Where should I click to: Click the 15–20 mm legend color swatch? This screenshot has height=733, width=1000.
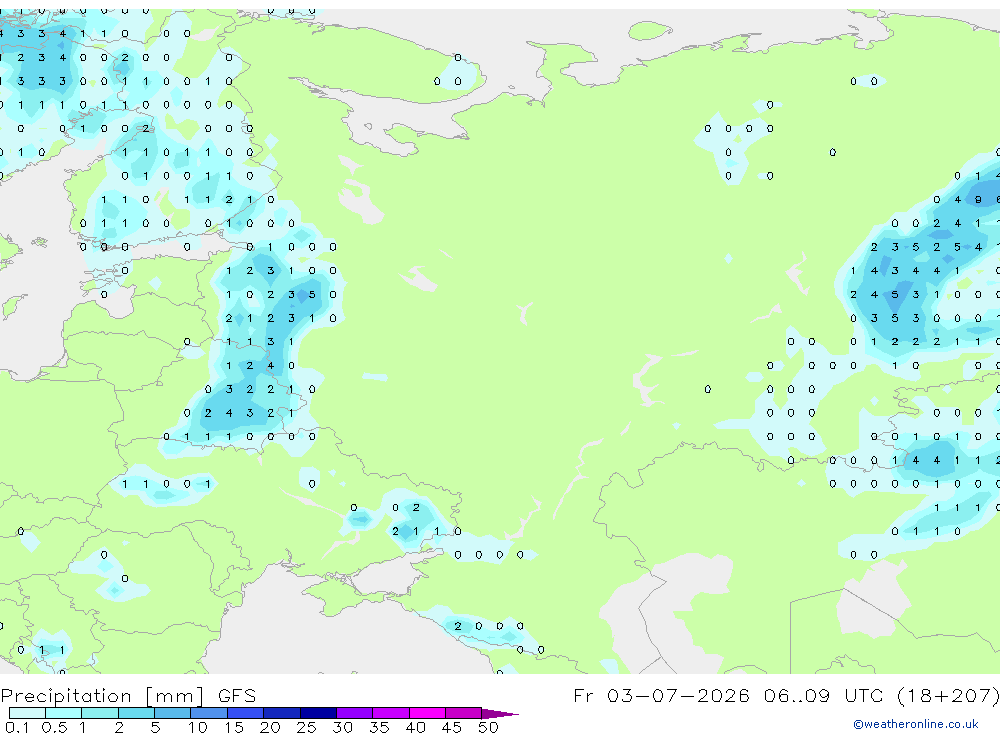click(x=246, y=713)
